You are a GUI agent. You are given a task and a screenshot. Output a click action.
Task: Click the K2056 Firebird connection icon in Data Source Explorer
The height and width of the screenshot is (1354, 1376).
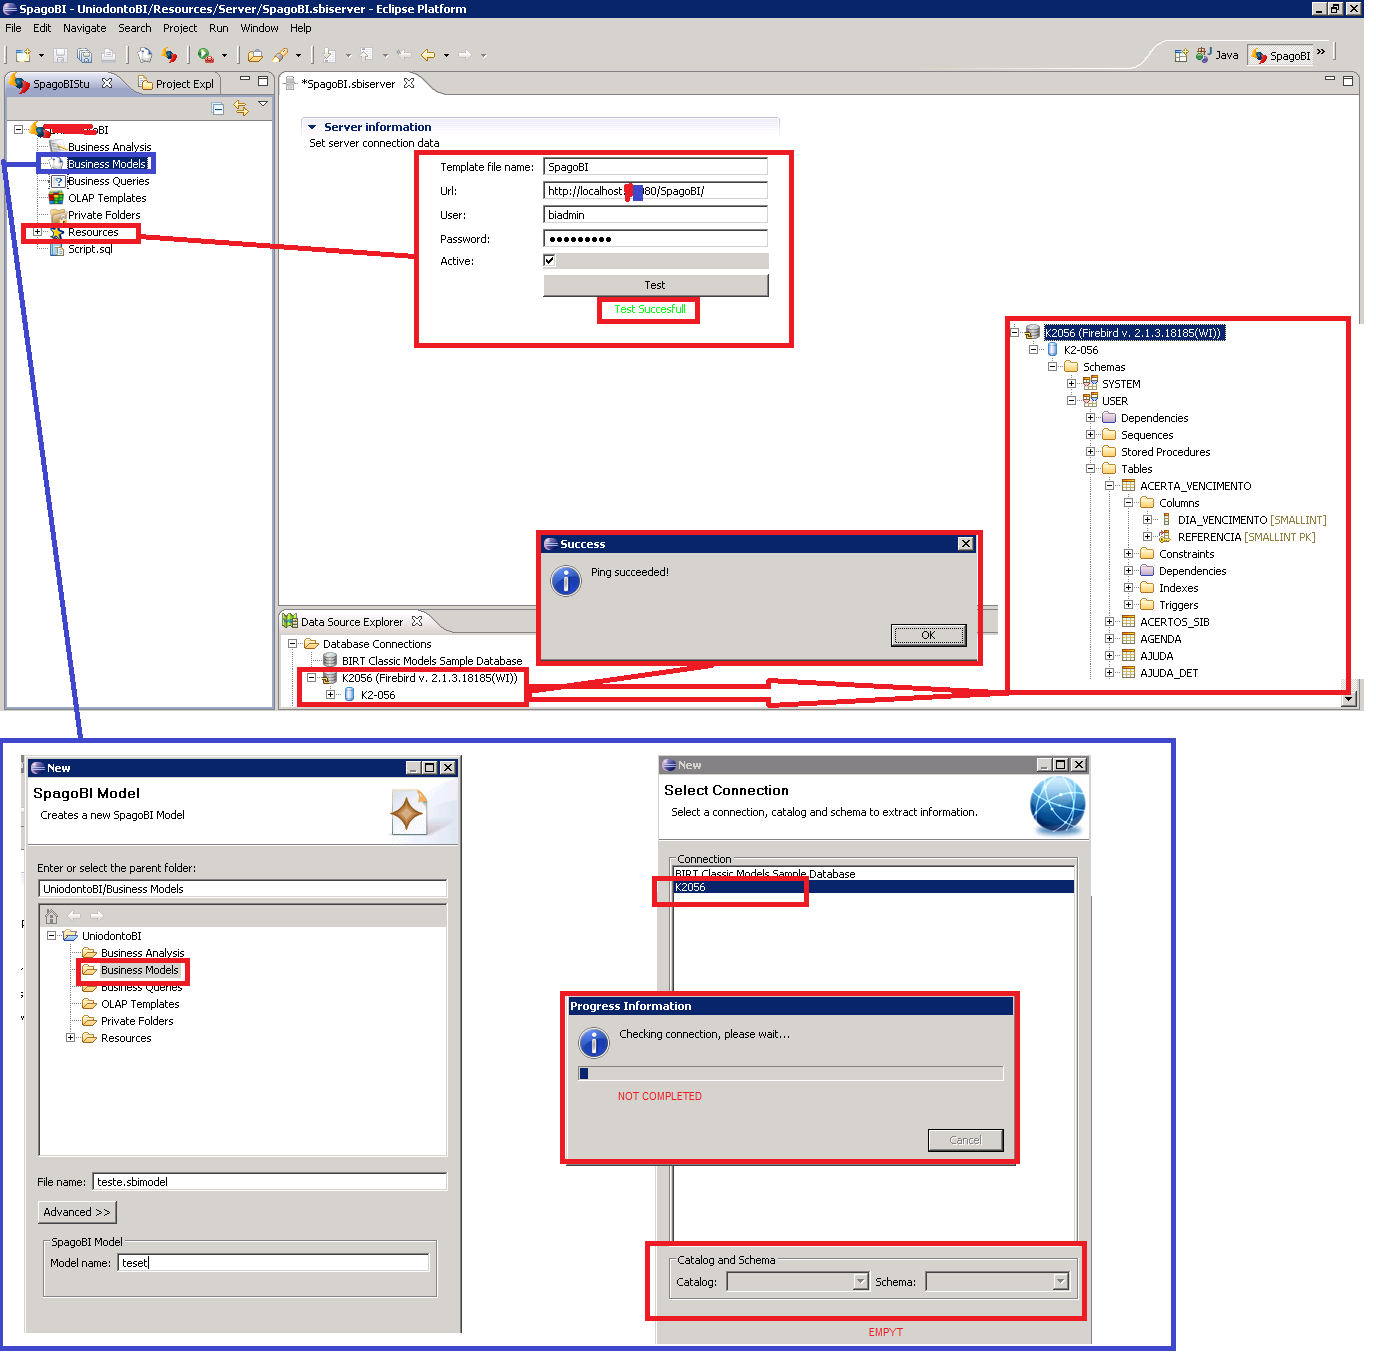[x=330, y=678]
